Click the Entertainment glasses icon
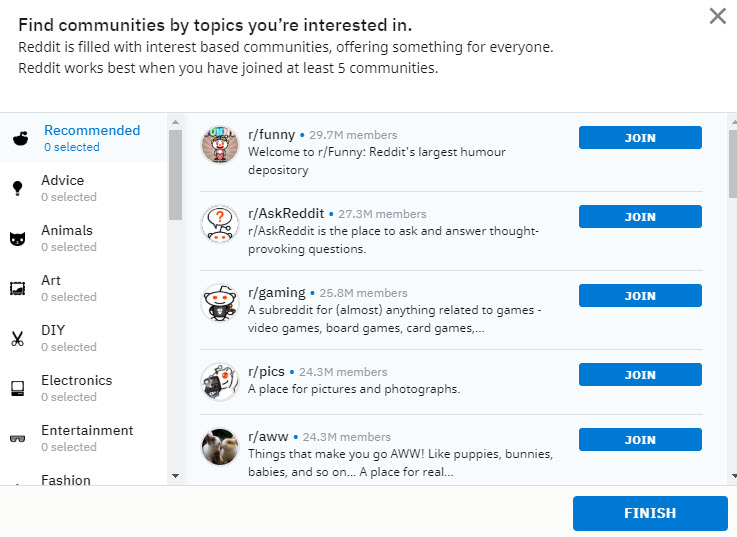Image resolution: width=737 pixels, height=537 pixels. 17,439
